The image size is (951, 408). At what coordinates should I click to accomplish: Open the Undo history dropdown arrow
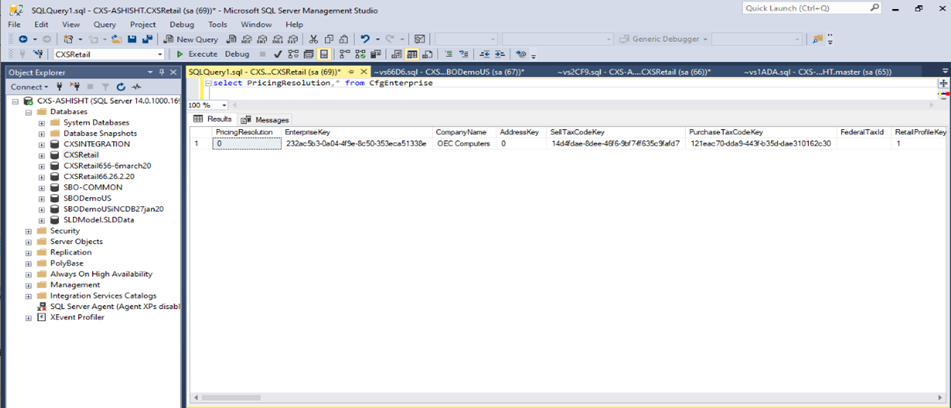point(377,39)
